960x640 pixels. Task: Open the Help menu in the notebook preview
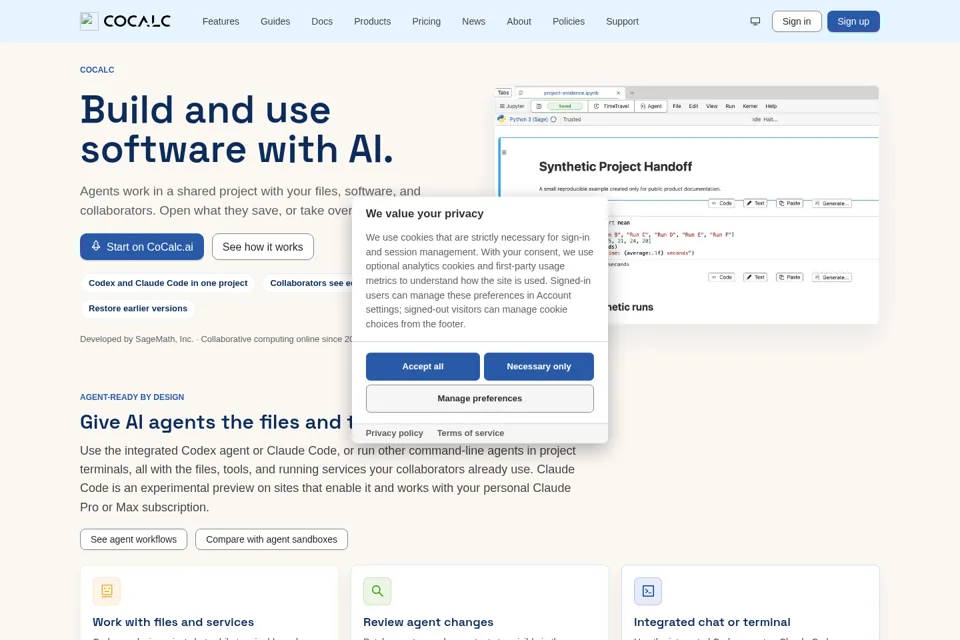pyautogui.click(x=771, y=106)
